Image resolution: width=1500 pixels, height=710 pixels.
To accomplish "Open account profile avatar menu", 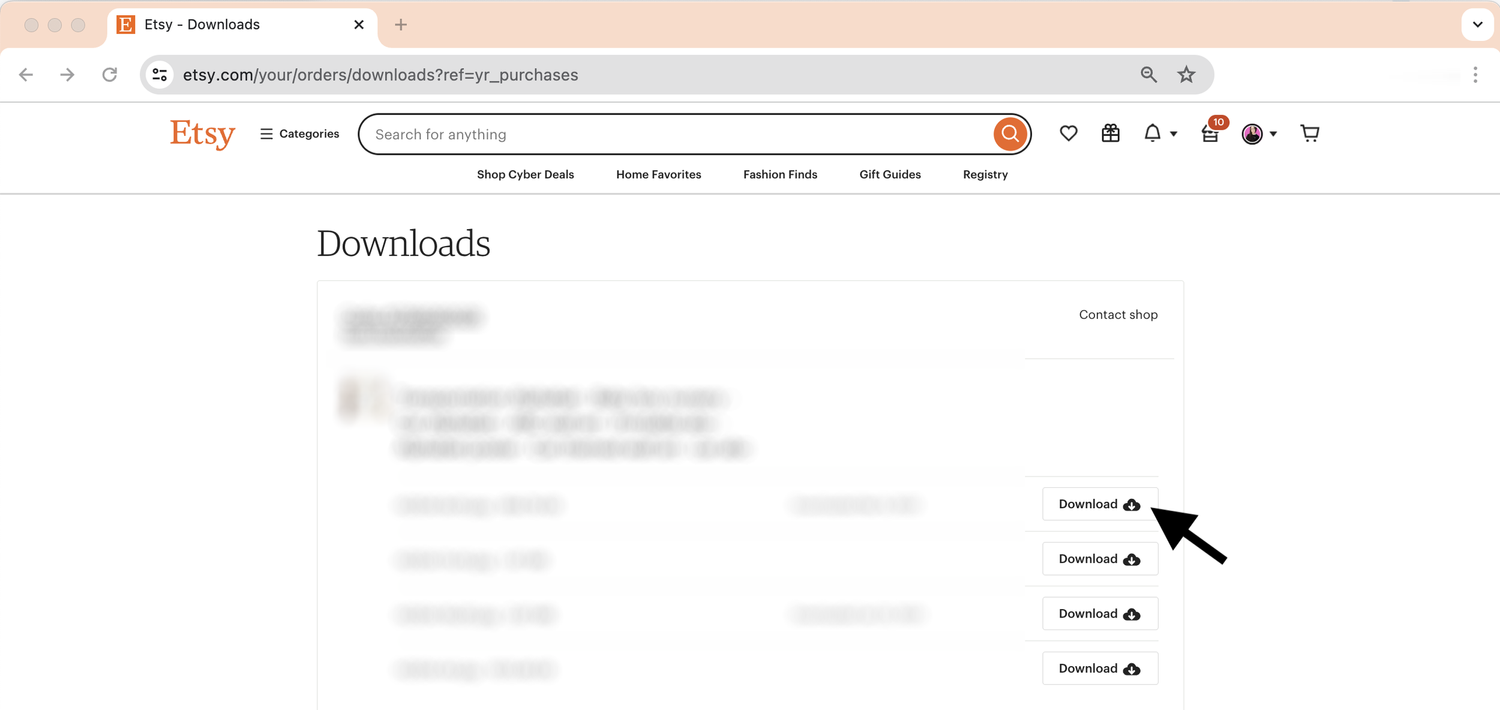I will pos(1259,134).
